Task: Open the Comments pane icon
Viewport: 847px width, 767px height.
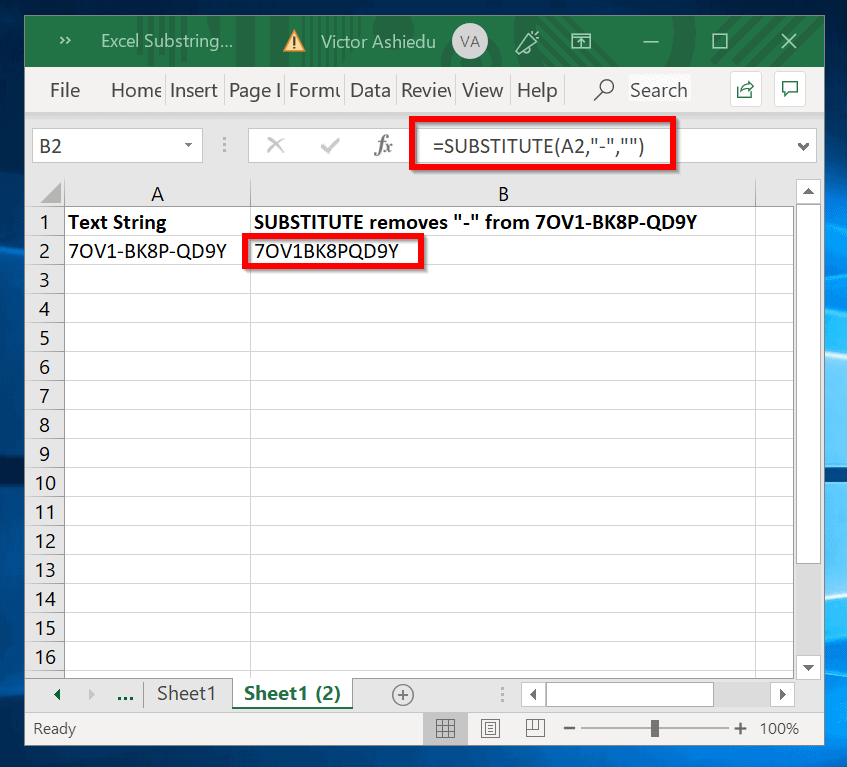Action: click(790, 89)
